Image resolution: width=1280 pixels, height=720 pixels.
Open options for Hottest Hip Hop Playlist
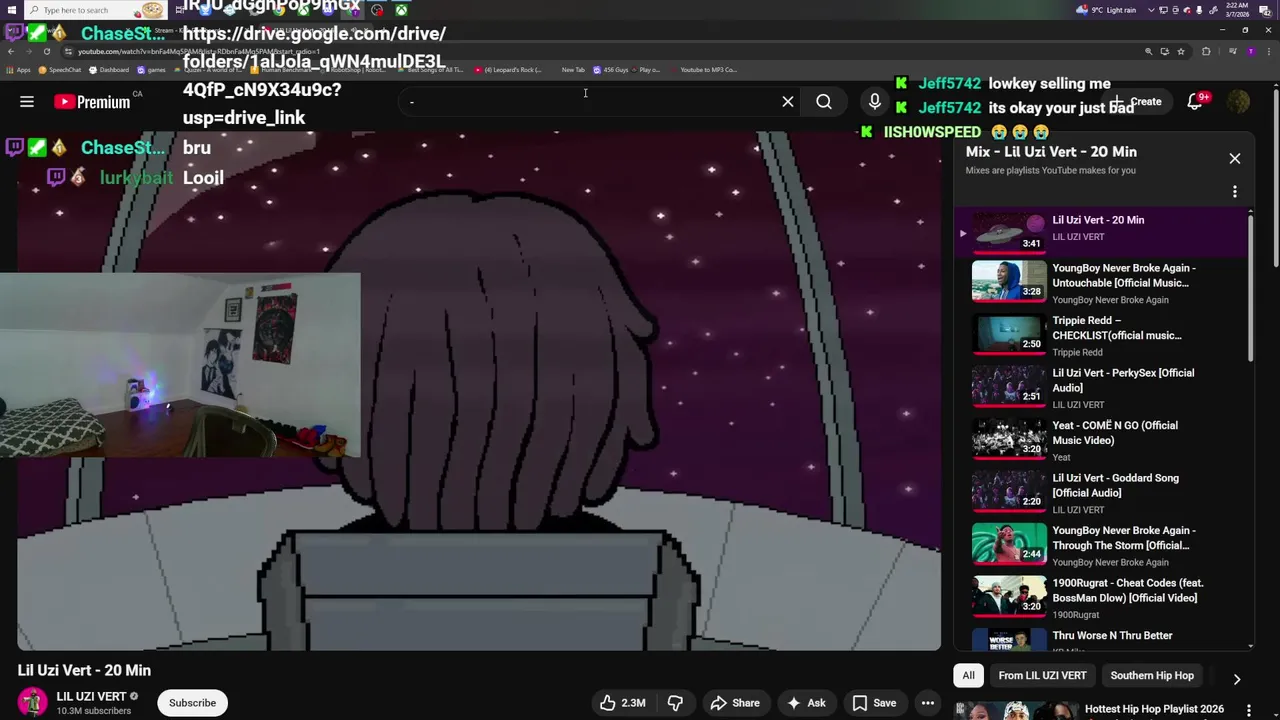click(x=1249, y=710)
